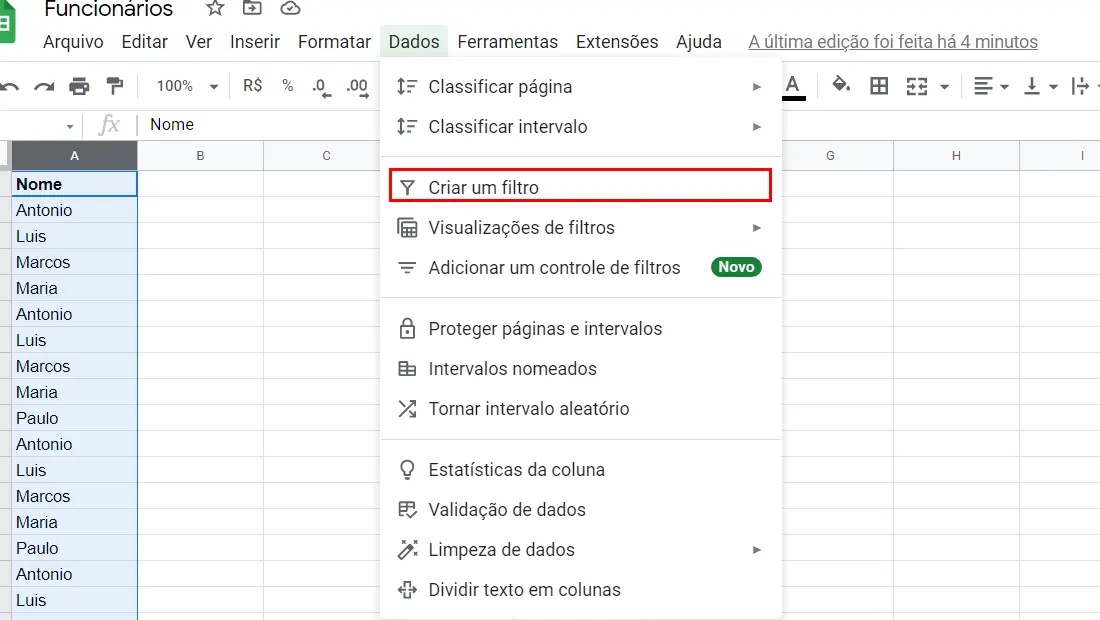
Task: Select column G header
Action: (830, 156)
